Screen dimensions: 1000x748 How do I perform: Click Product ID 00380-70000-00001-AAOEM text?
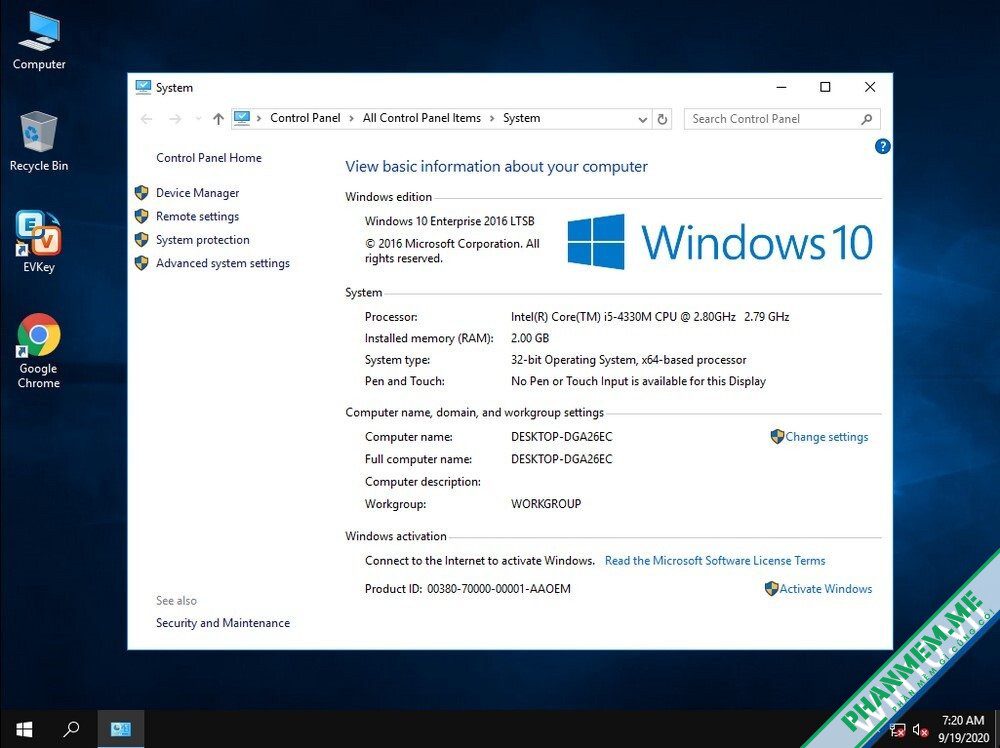coord(467,589)
